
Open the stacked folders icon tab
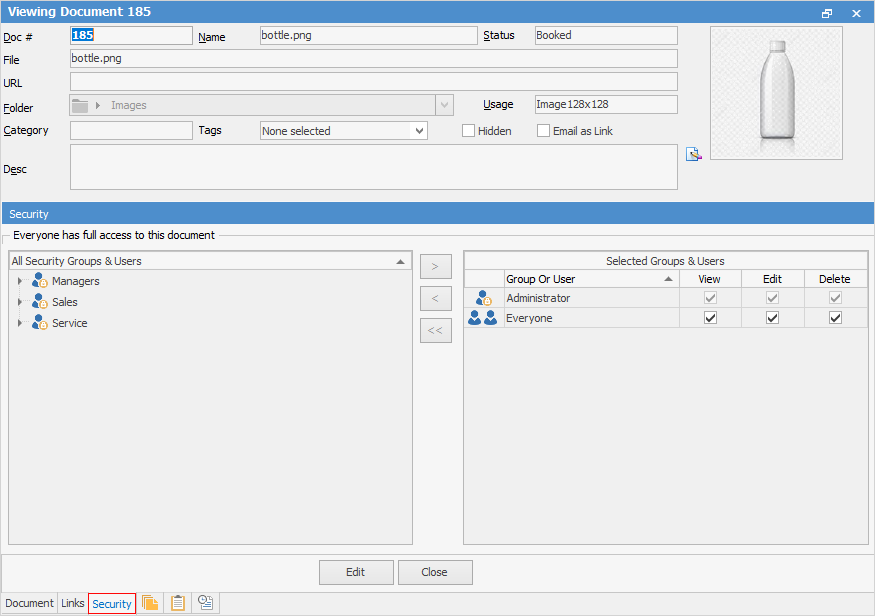click(x=150, y=602)
